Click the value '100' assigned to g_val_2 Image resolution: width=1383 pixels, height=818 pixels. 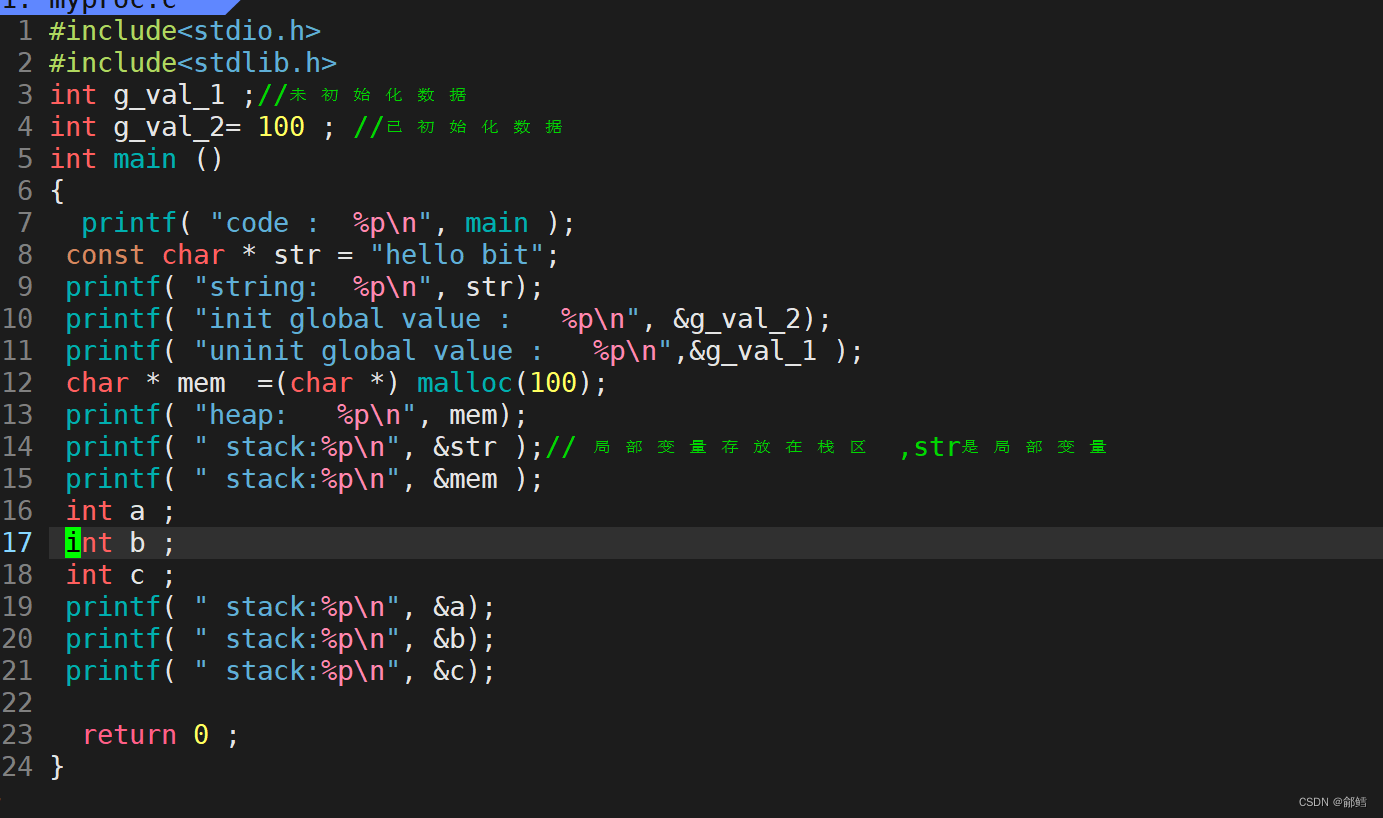pyautogui.click(x=281, y=126)
